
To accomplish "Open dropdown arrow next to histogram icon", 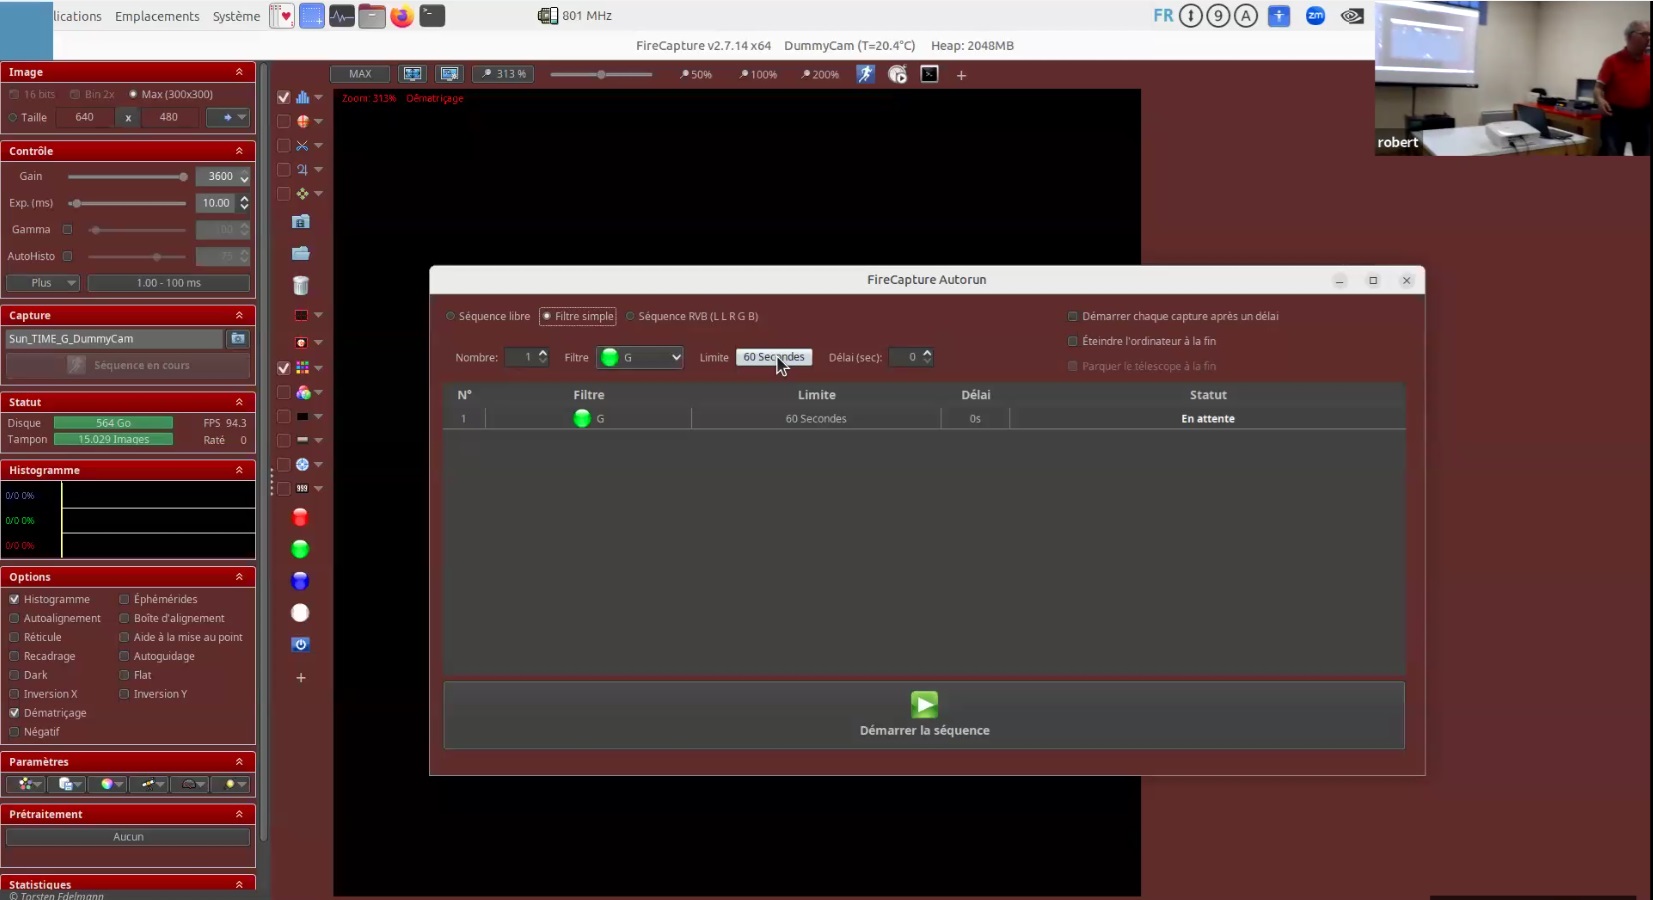I will [318, 98].
